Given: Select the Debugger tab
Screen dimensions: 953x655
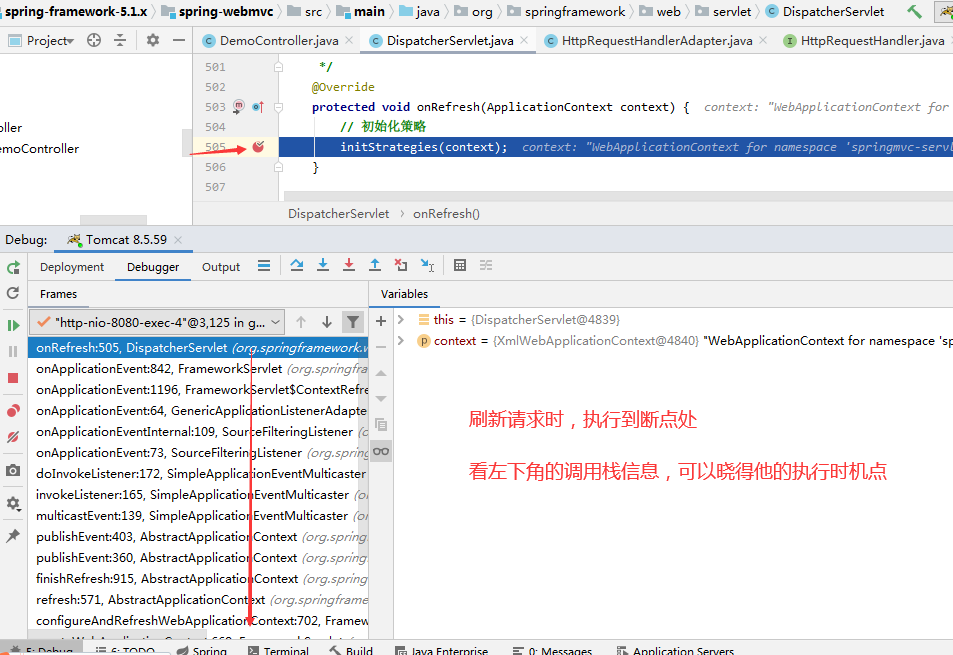Looking at the screenshot, I should pos(153,267).
